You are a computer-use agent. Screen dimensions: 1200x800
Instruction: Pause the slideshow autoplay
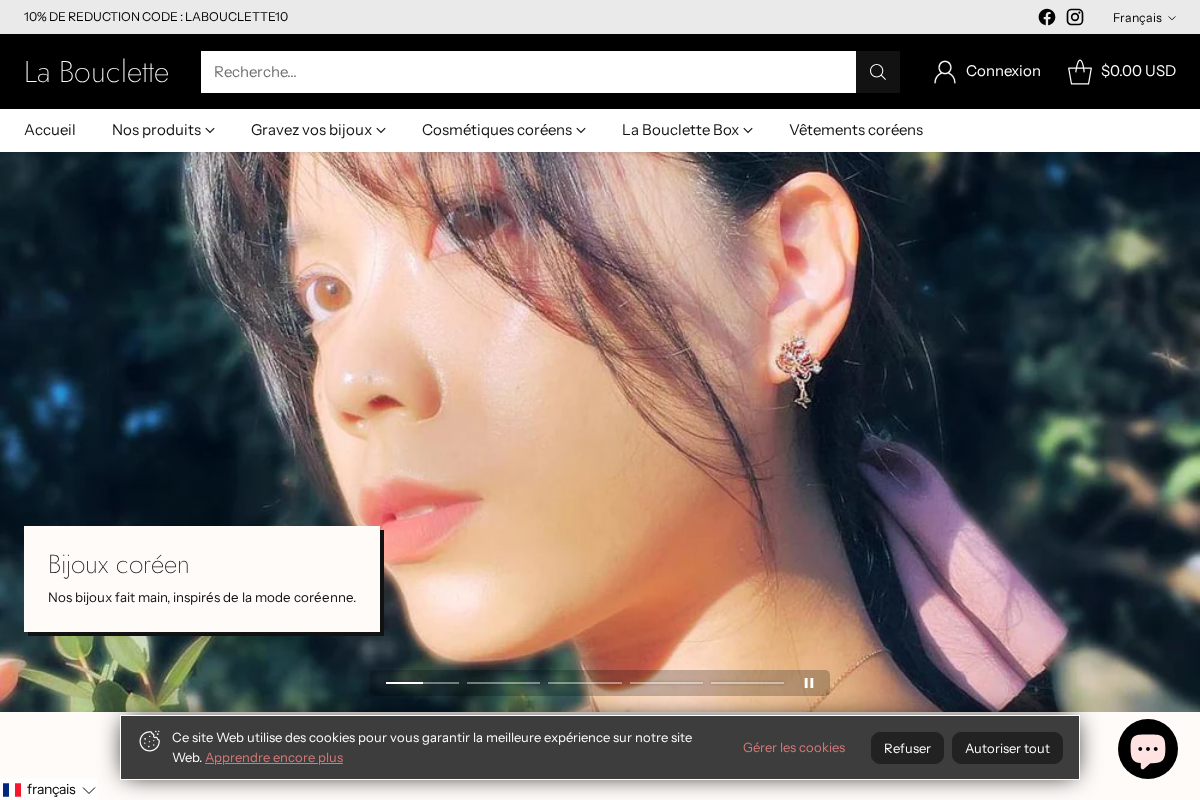(x=809, y=682)
